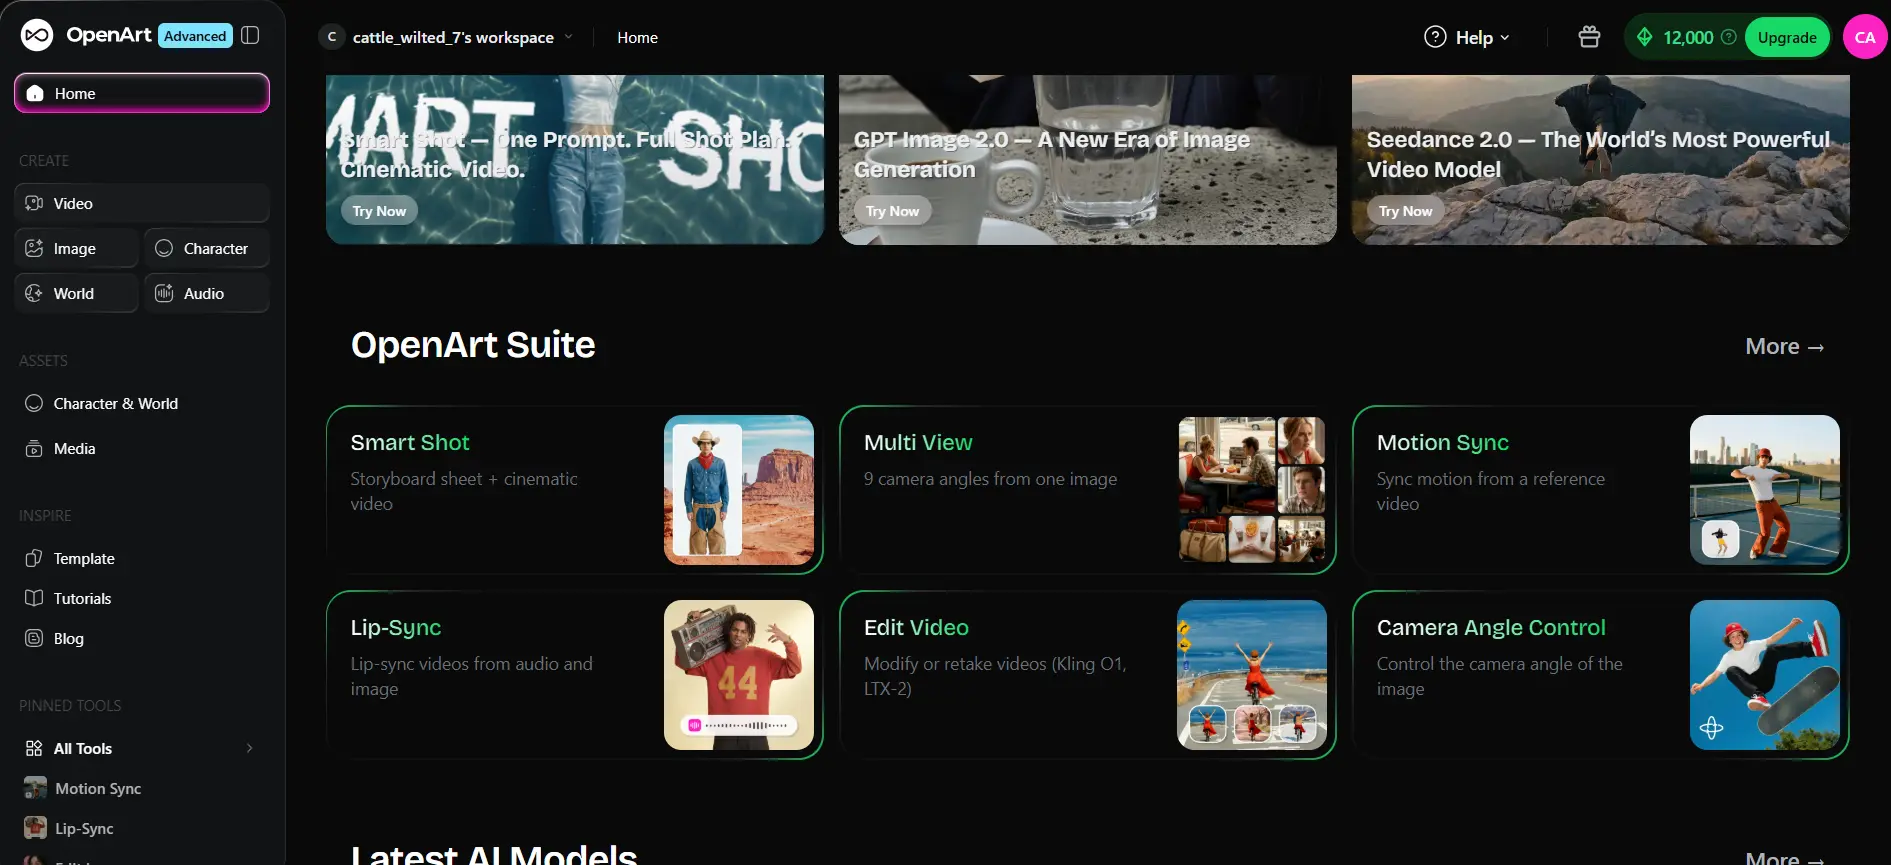Open the Character creation tool
The image size is (1891, 865).
207,248
